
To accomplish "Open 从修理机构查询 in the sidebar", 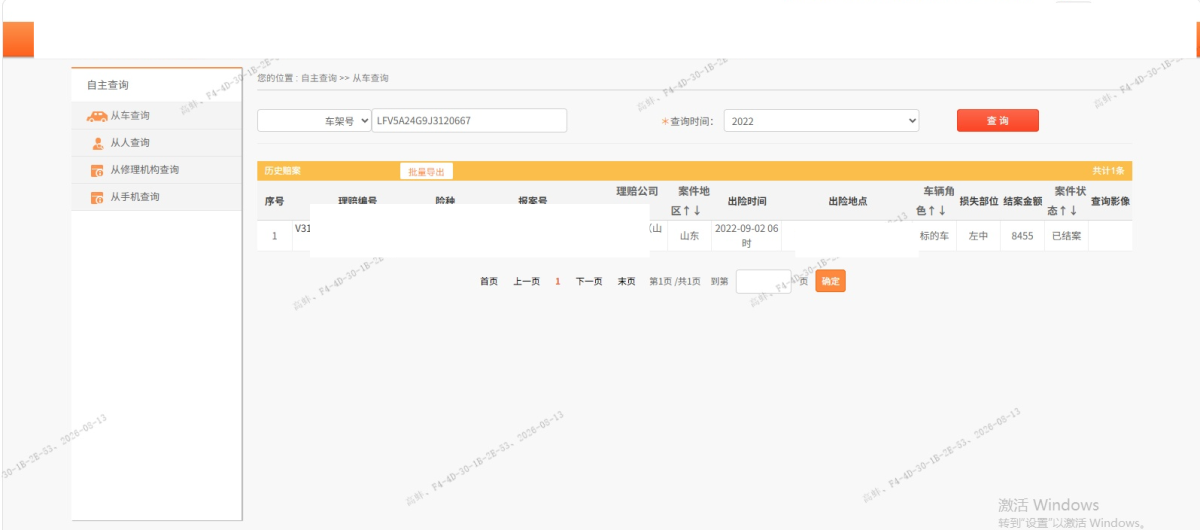I will coord(157,170).
